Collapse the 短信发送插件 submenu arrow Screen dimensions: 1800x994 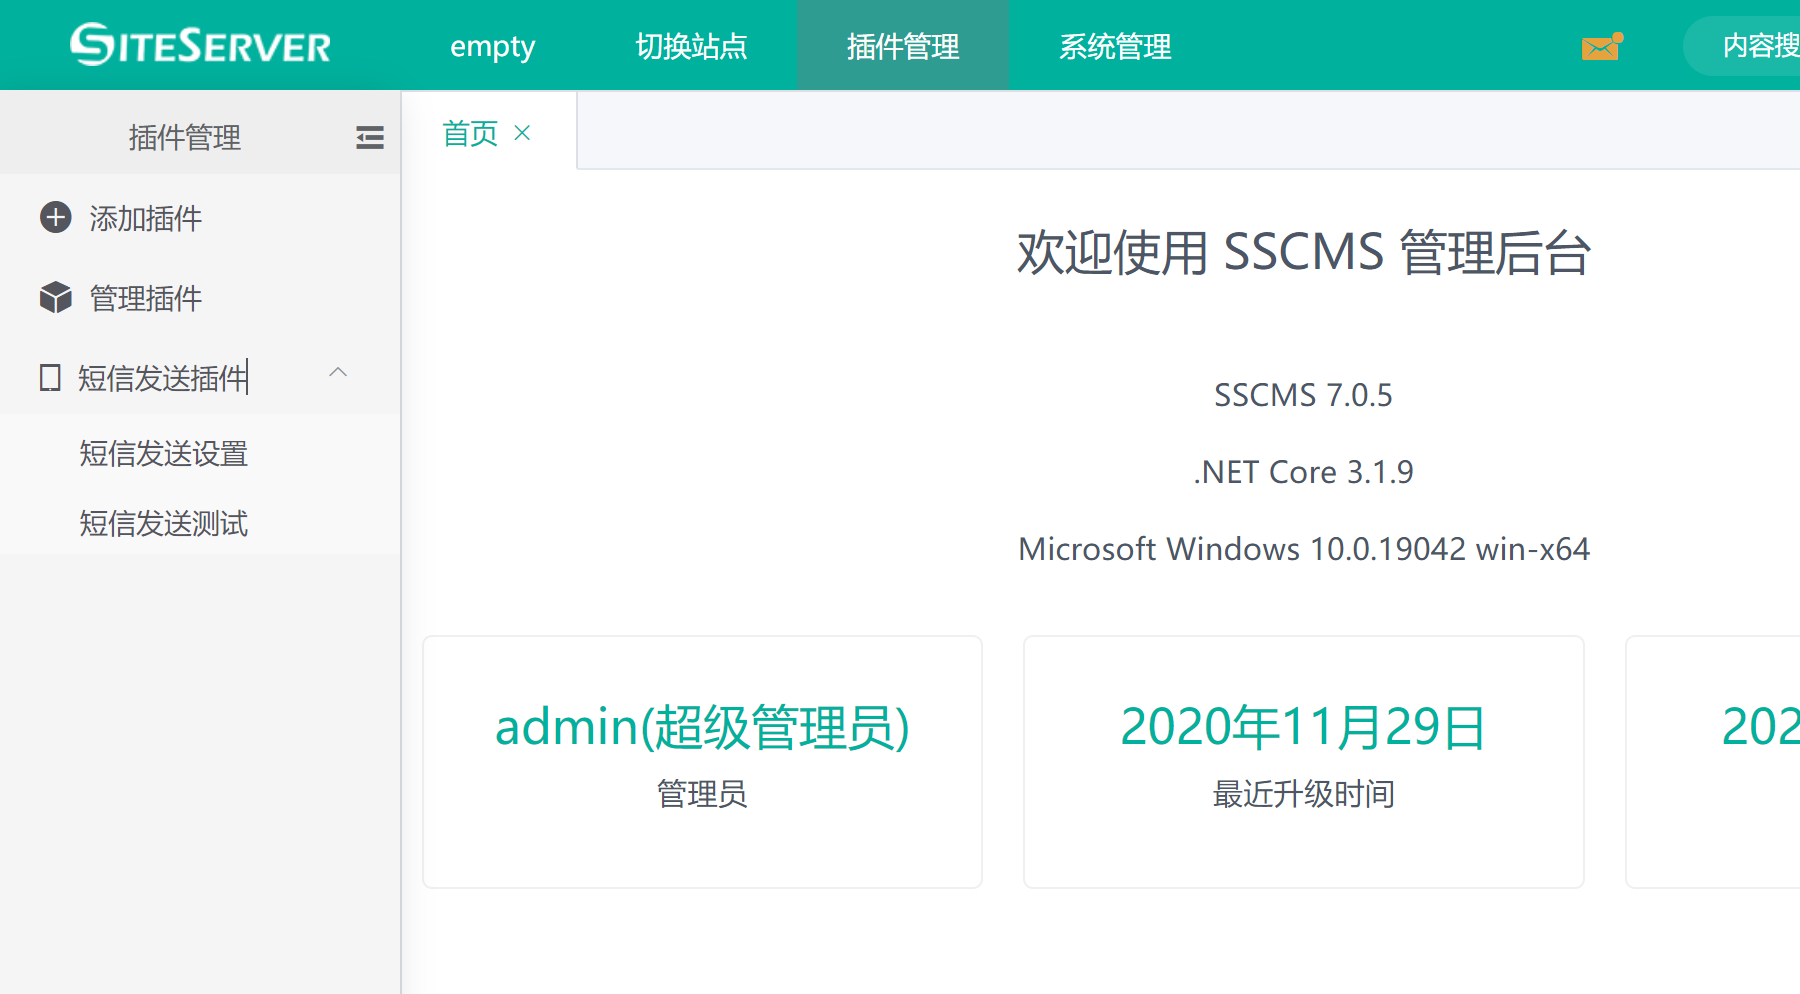coord(338,373)
